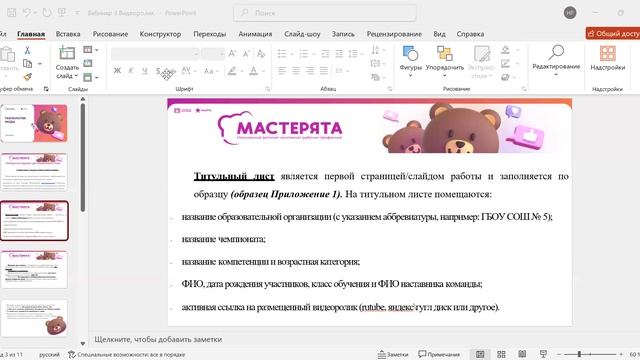Image resolution: width=640 pixels, height=360 pixels.
Task: Increase list indent icon
Action: click(339, 54)
